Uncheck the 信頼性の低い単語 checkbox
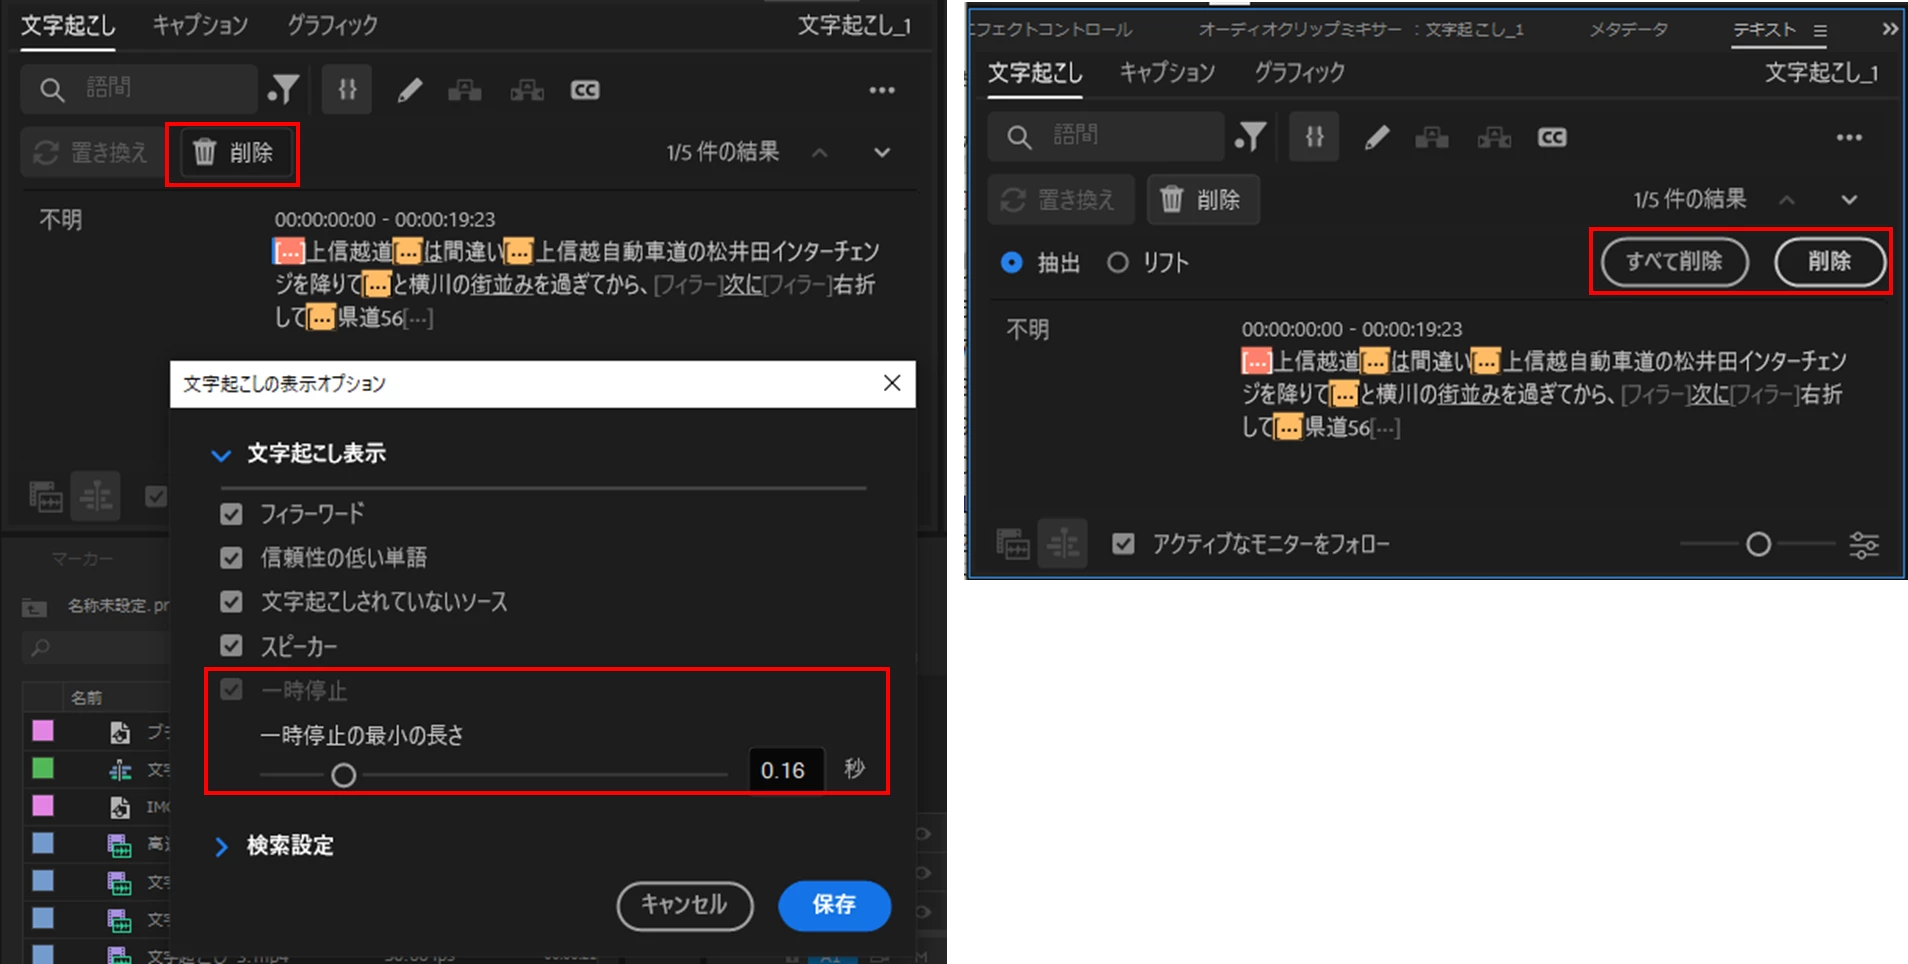 231,558
